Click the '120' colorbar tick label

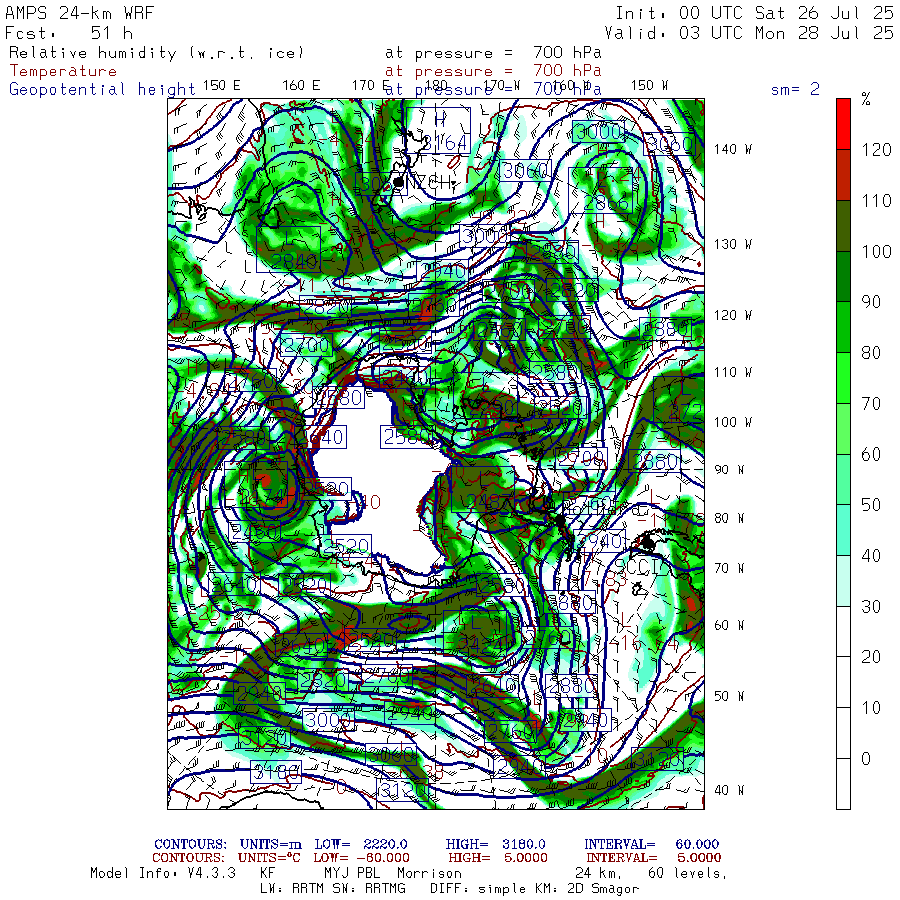(x=876, y=150)
